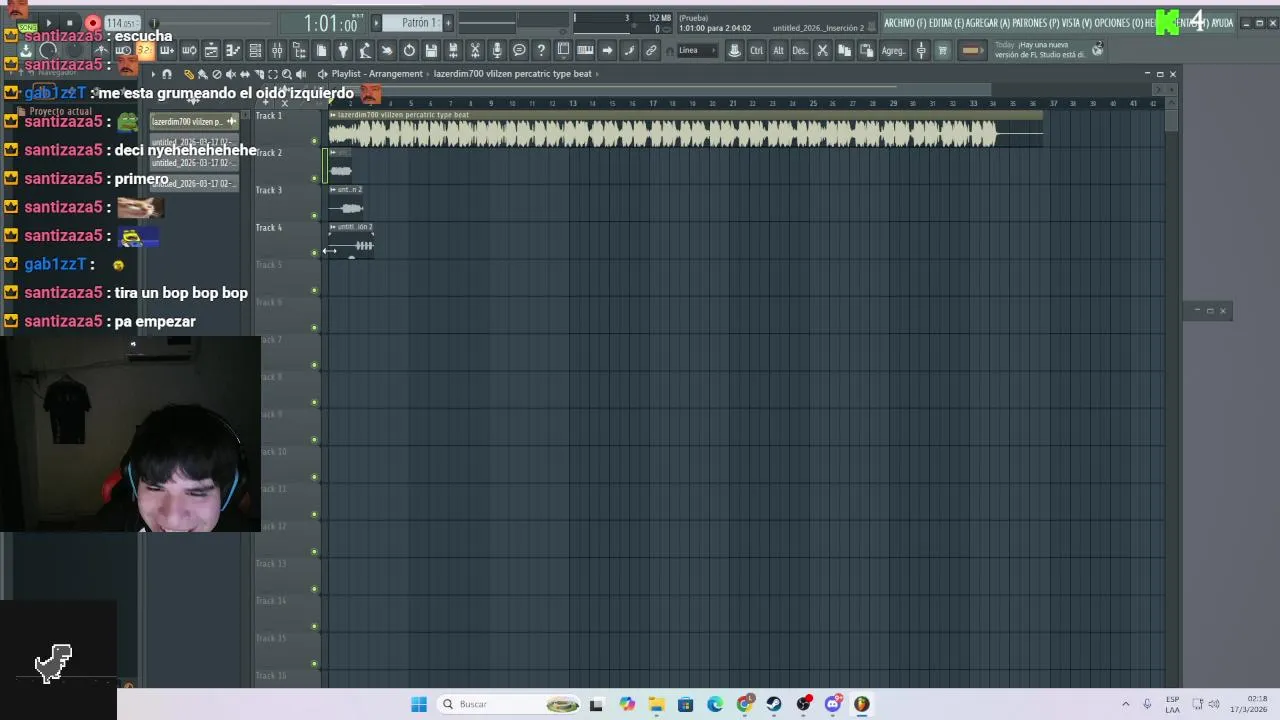
Task: Open the Línea snap dropdown
Action: pos(697,50)
